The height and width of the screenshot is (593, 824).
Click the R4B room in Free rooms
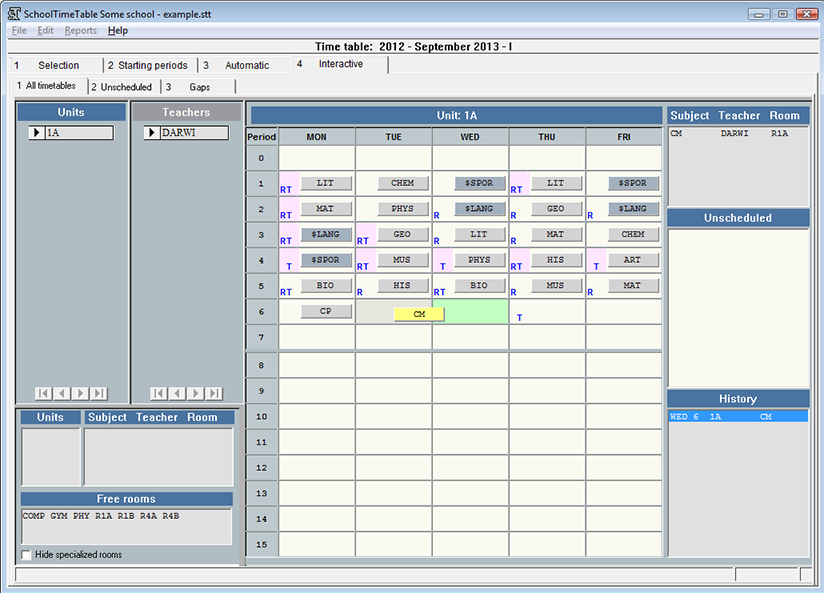coord(171,516)
